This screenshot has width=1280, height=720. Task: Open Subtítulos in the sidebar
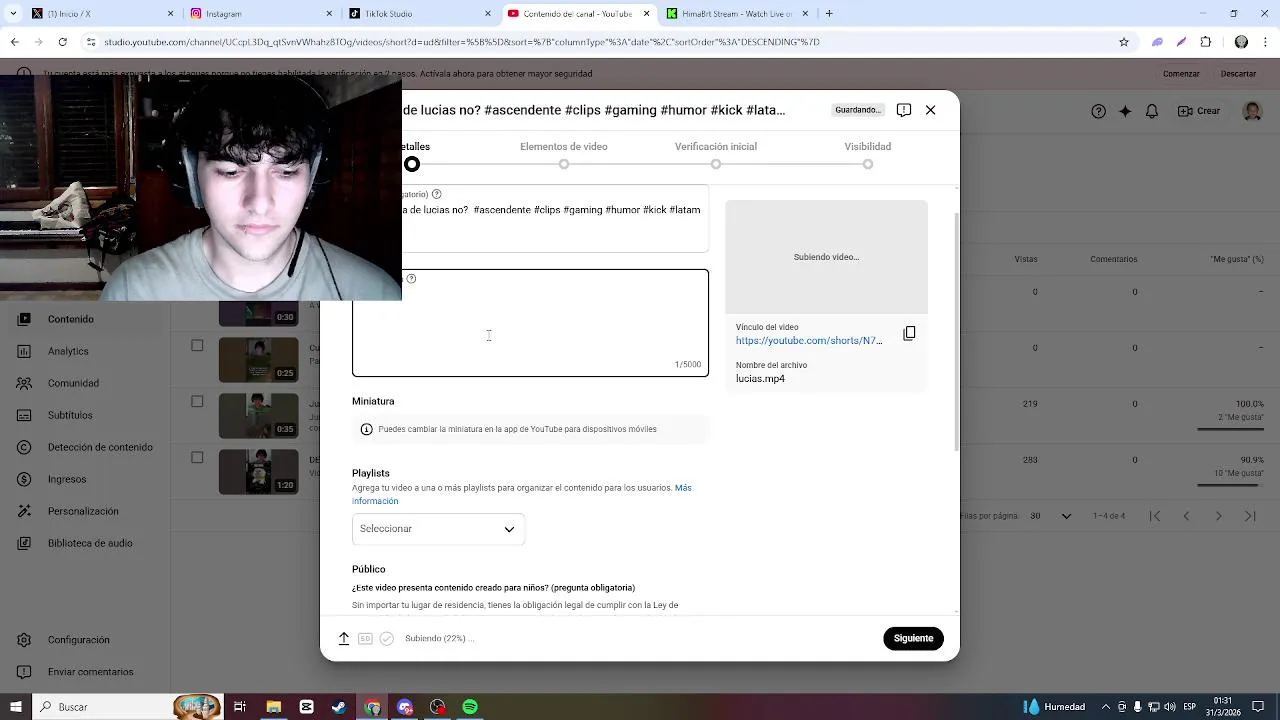click(x=70, y=415)
